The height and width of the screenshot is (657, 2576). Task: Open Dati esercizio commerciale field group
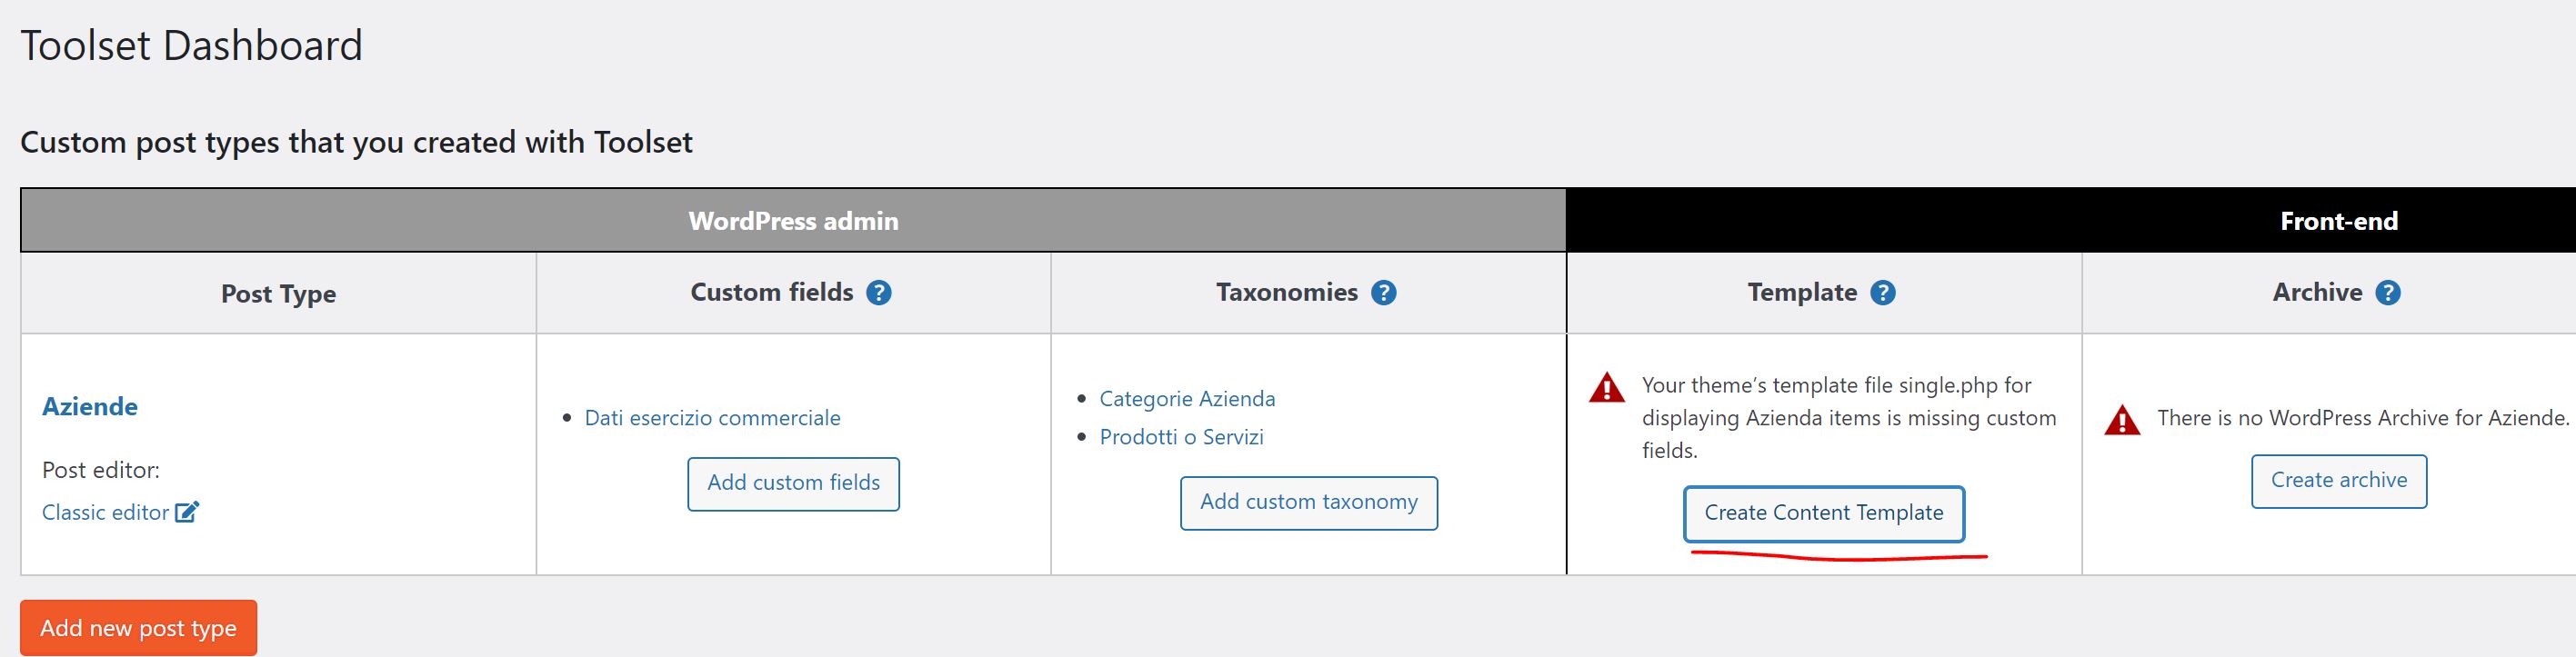tap(712, 418)
